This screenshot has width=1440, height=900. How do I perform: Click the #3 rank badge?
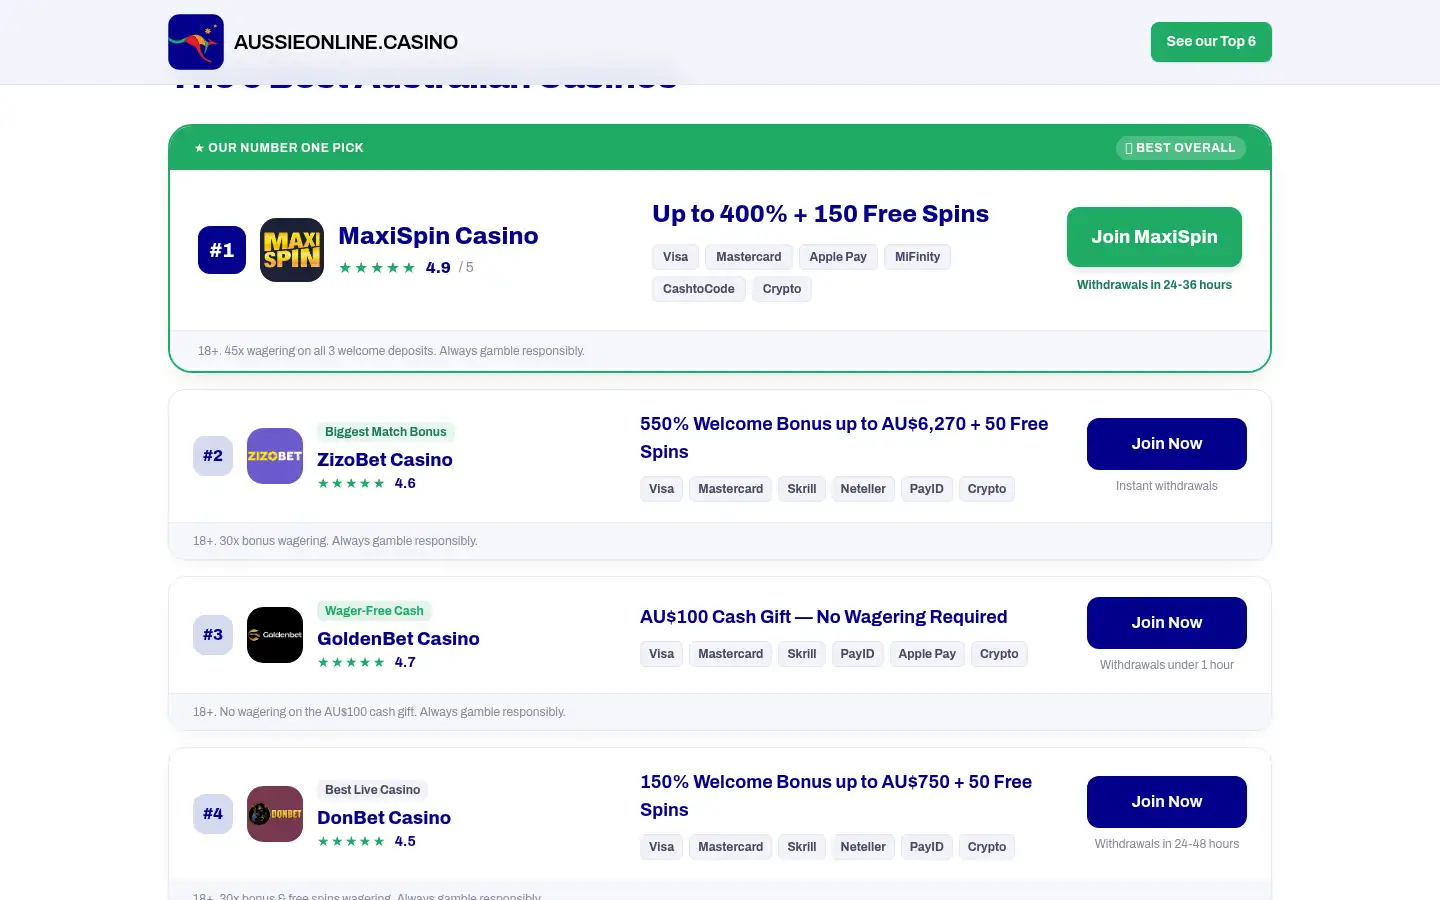pos(213,635)
